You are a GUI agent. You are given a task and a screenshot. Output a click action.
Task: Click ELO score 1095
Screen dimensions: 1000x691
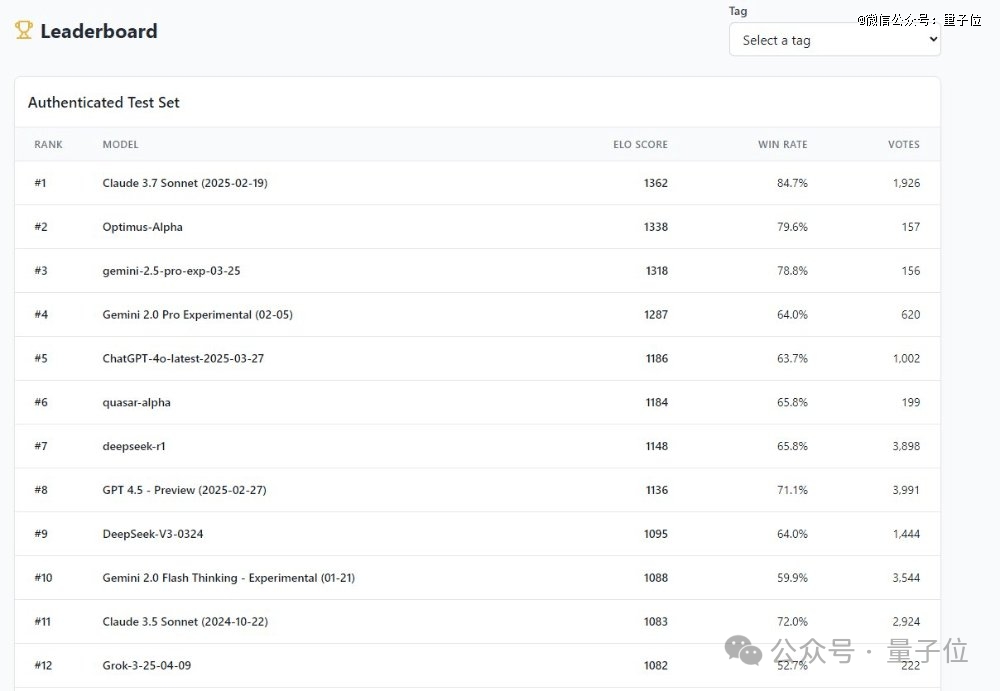click(x=656, y=534)
